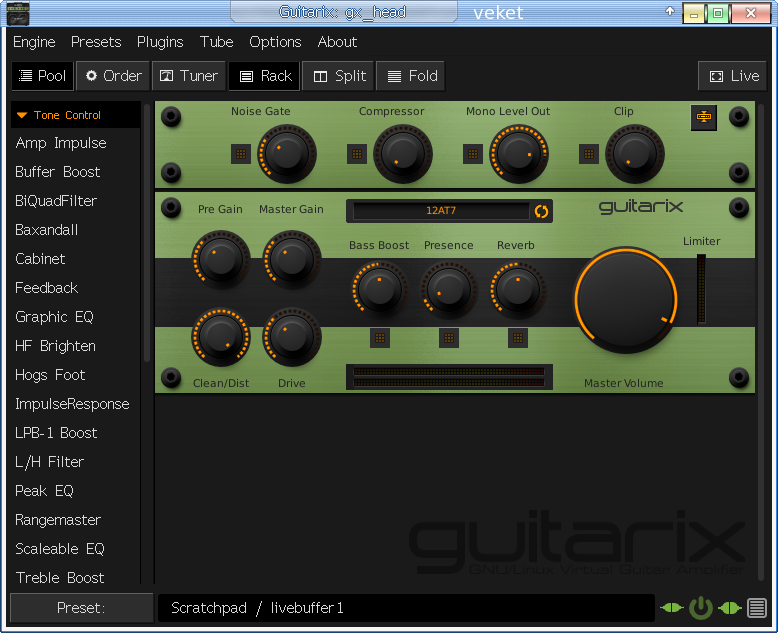This screenshot has height=633, width=778.
Task: Click the Clean/Dist knob
Action: [221, 337]
